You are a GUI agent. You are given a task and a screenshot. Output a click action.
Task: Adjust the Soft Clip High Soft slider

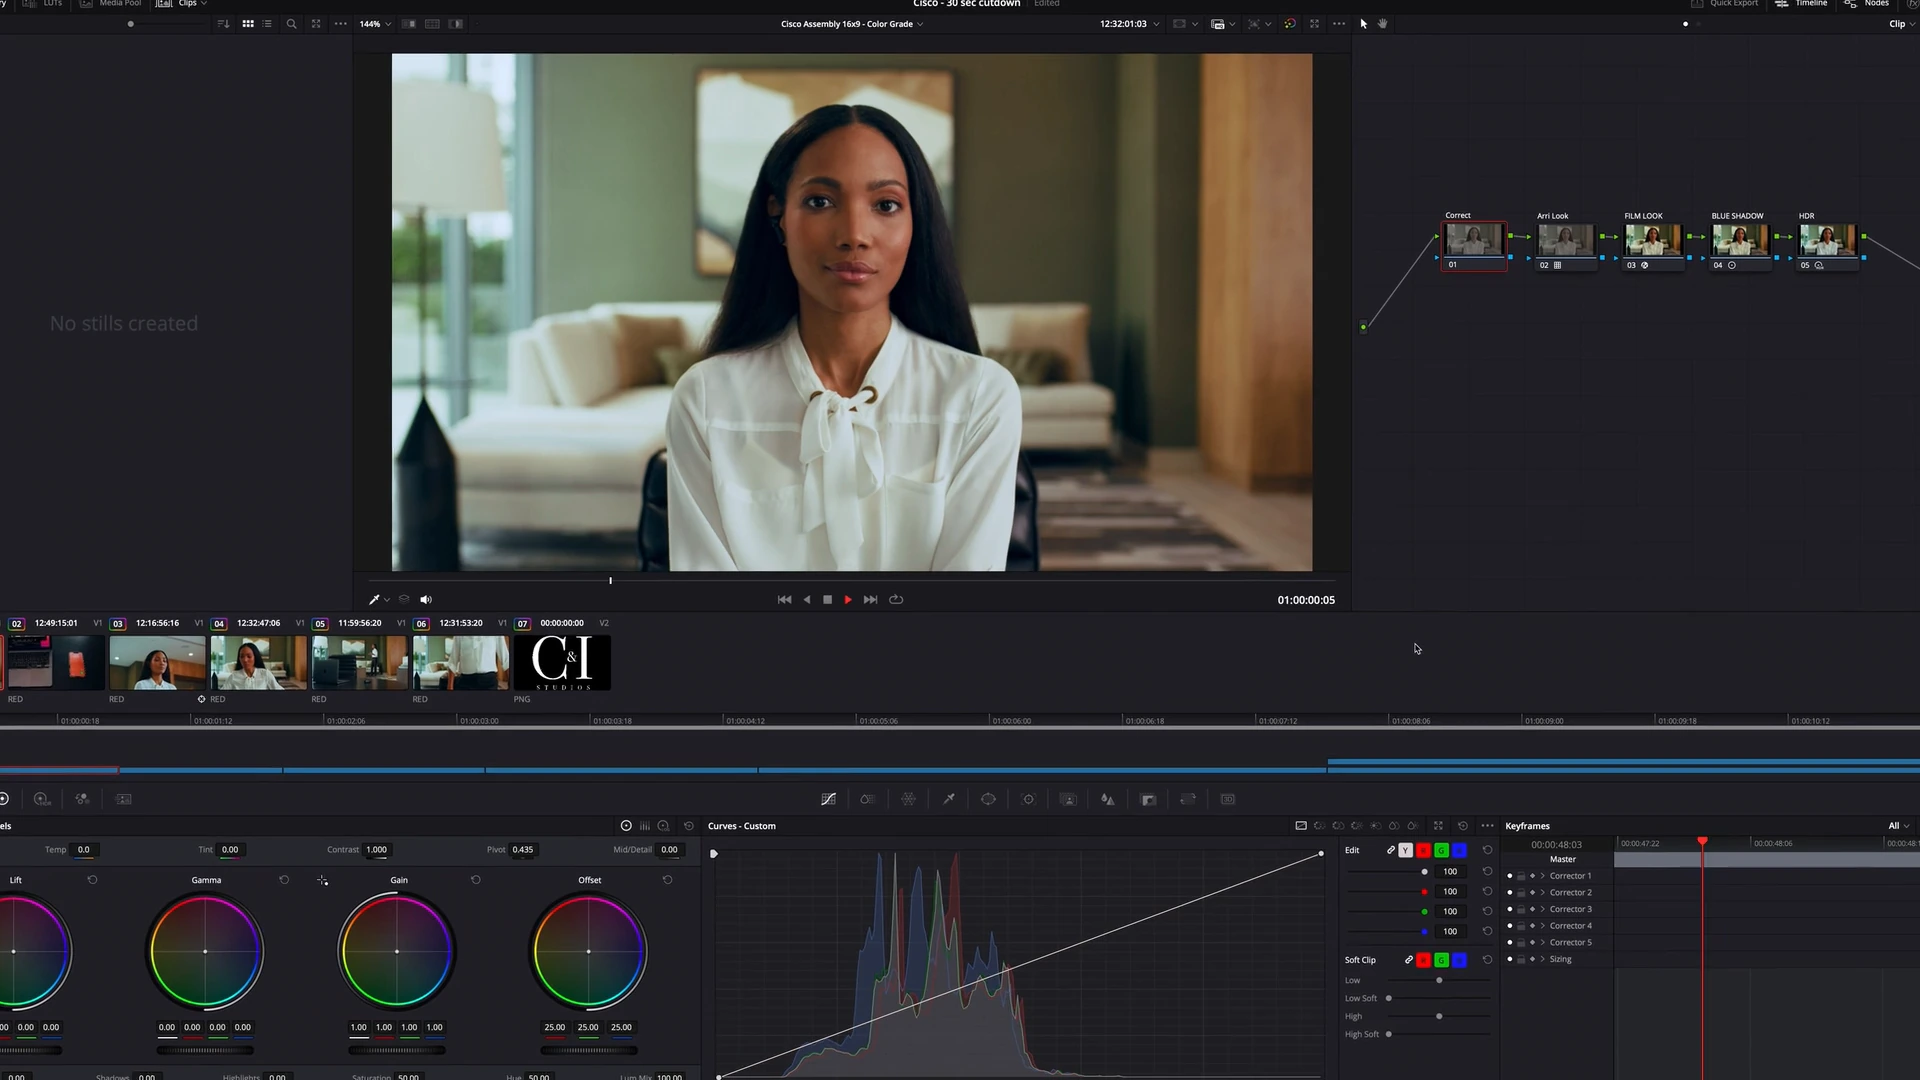tap(1389, 1035)
